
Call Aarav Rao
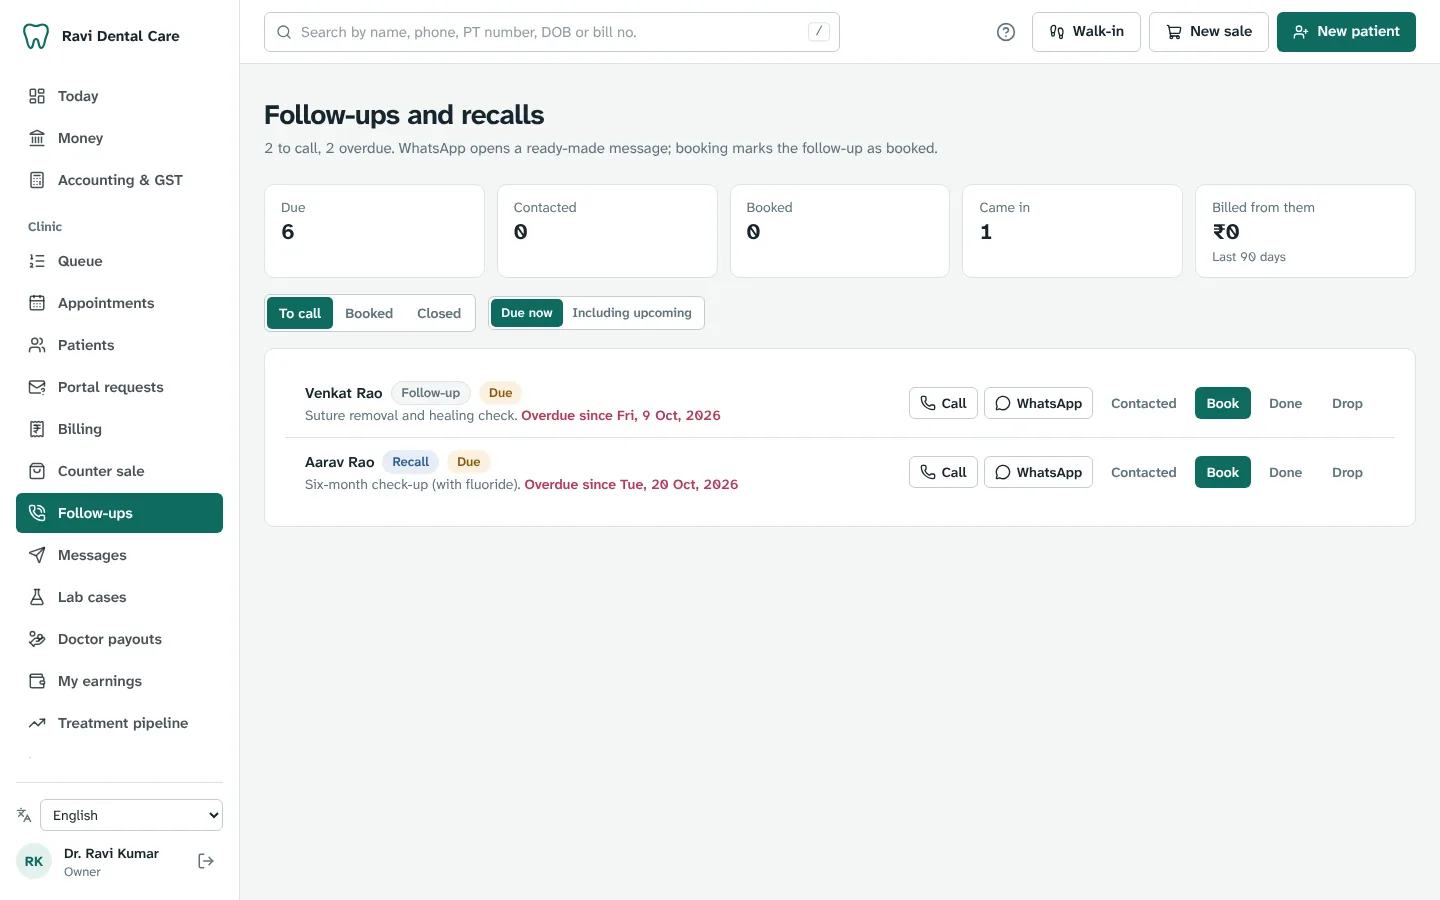943,472
